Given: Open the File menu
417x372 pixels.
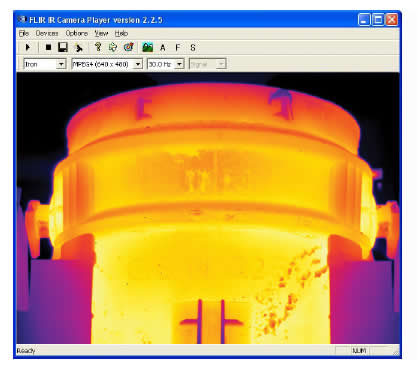Looking at the screenshot, I should click(24, 33).
